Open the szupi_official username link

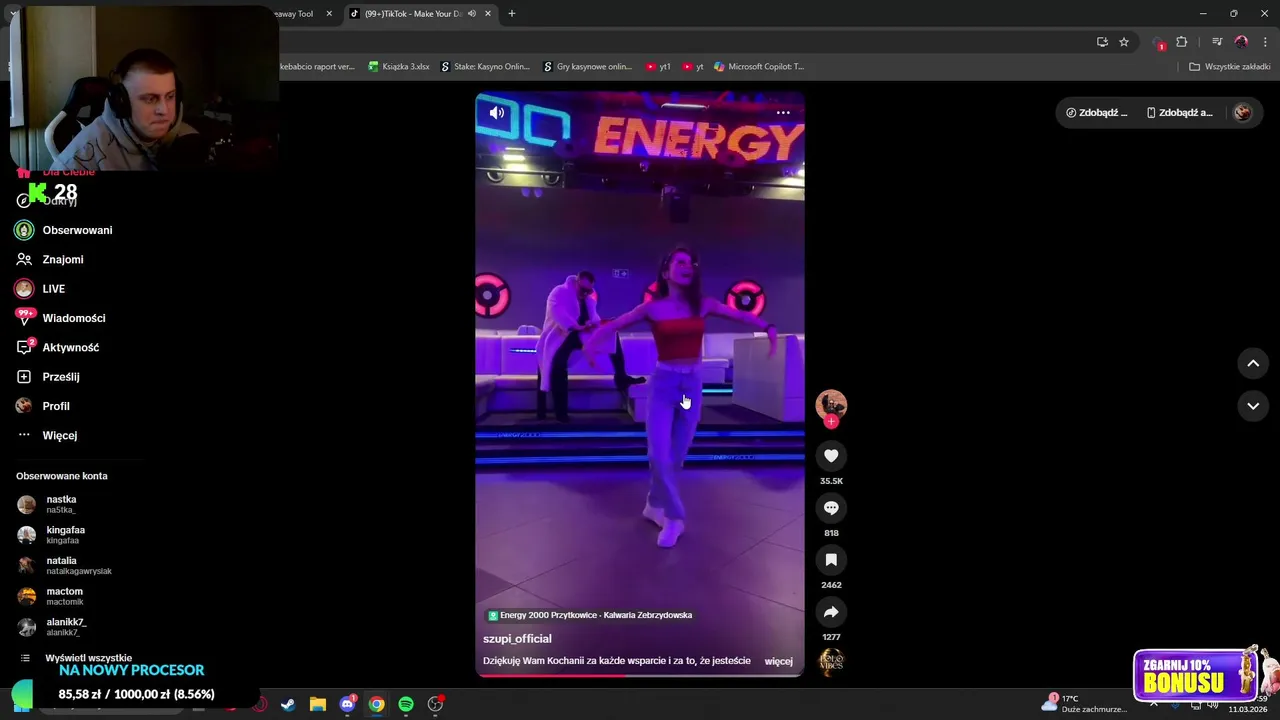pos(517,639)
